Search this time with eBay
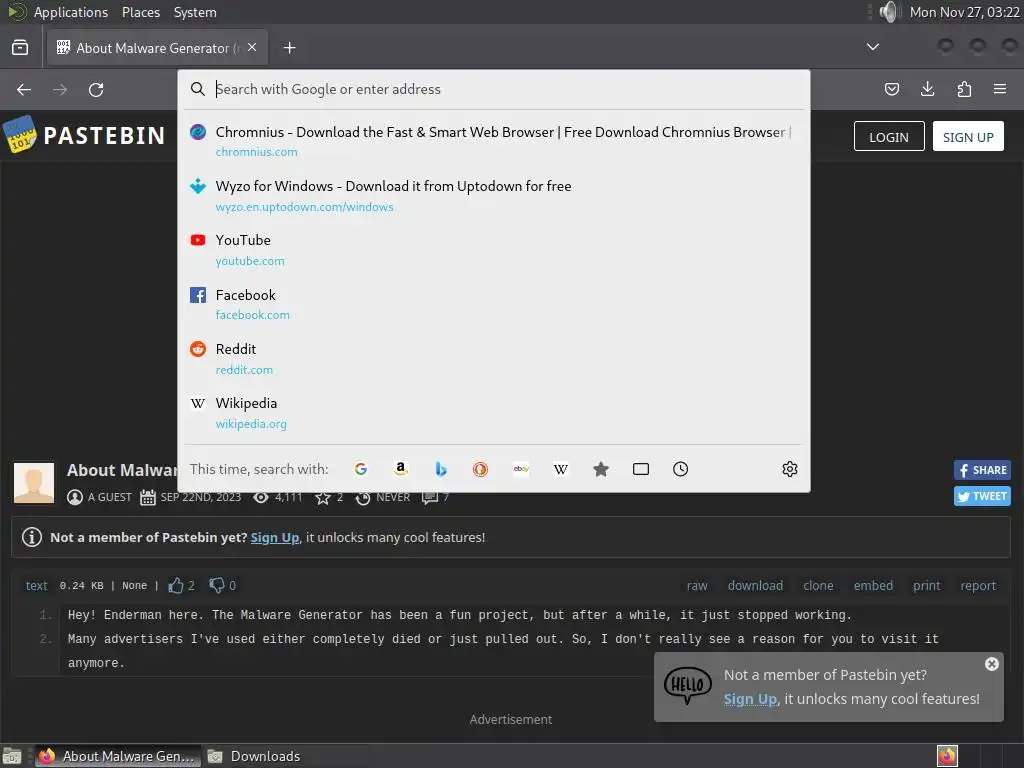 (x=520, y=469)
